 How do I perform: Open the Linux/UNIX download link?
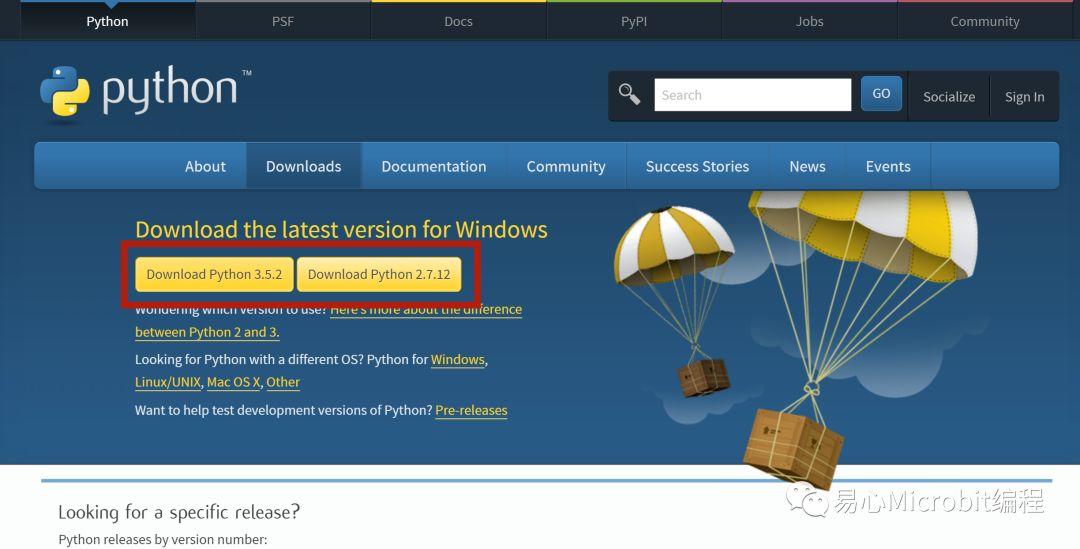(x=168, y=382)
